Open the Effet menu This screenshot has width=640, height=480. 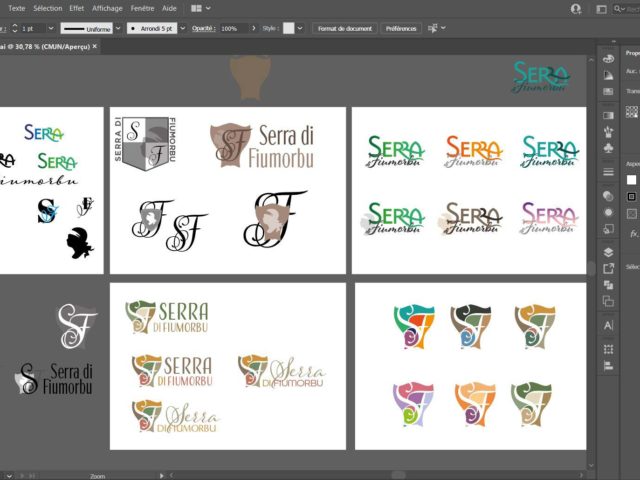tap(77, 8)
